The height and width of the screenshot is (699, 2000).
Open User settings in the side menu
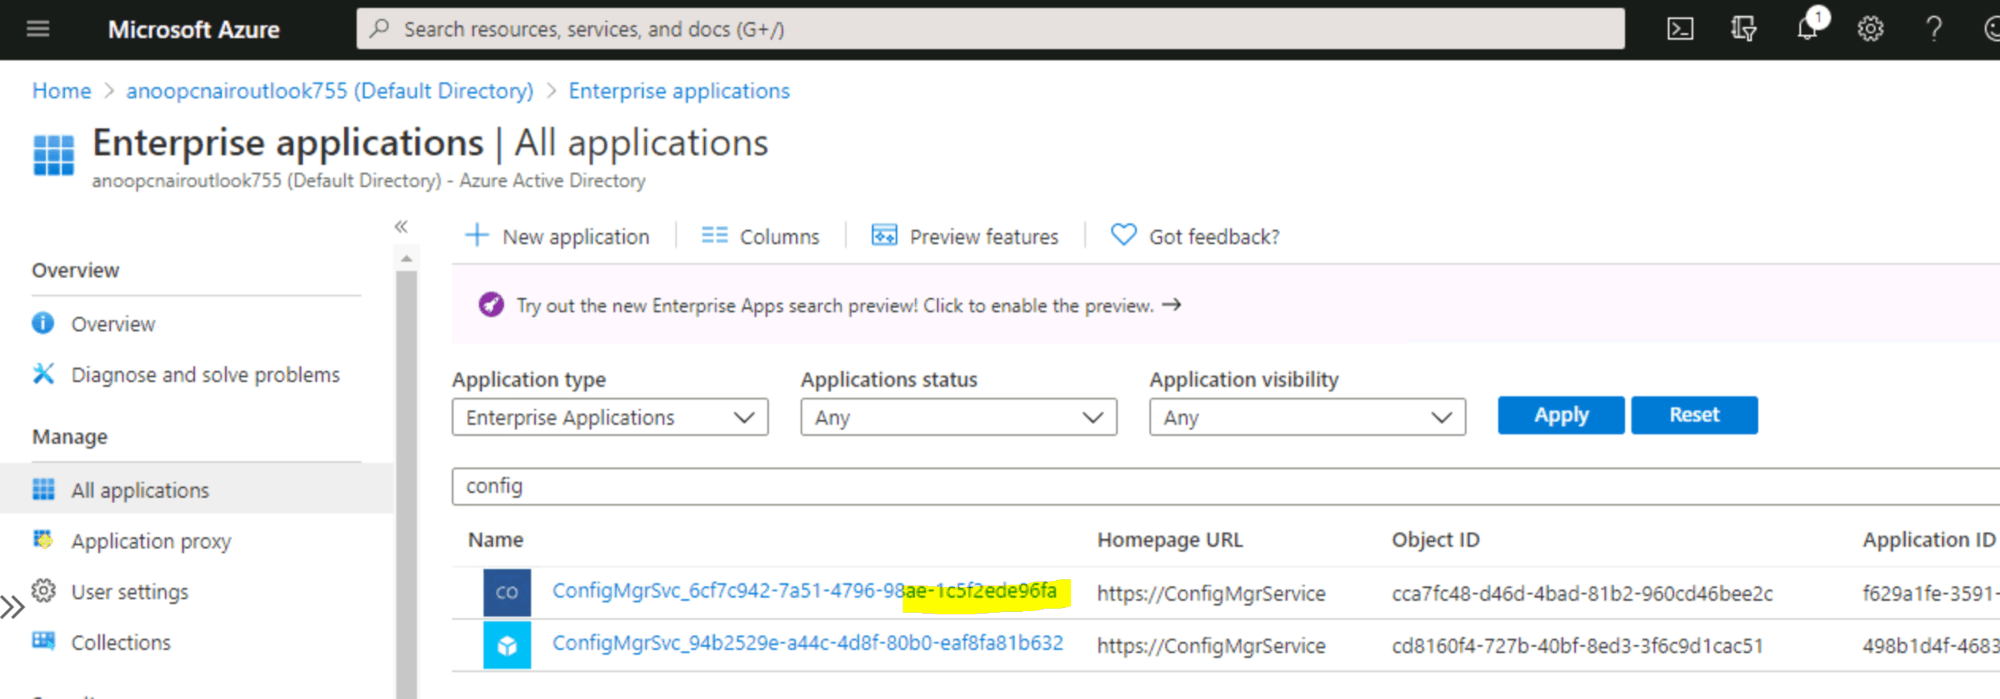click(x=130, y=592)
